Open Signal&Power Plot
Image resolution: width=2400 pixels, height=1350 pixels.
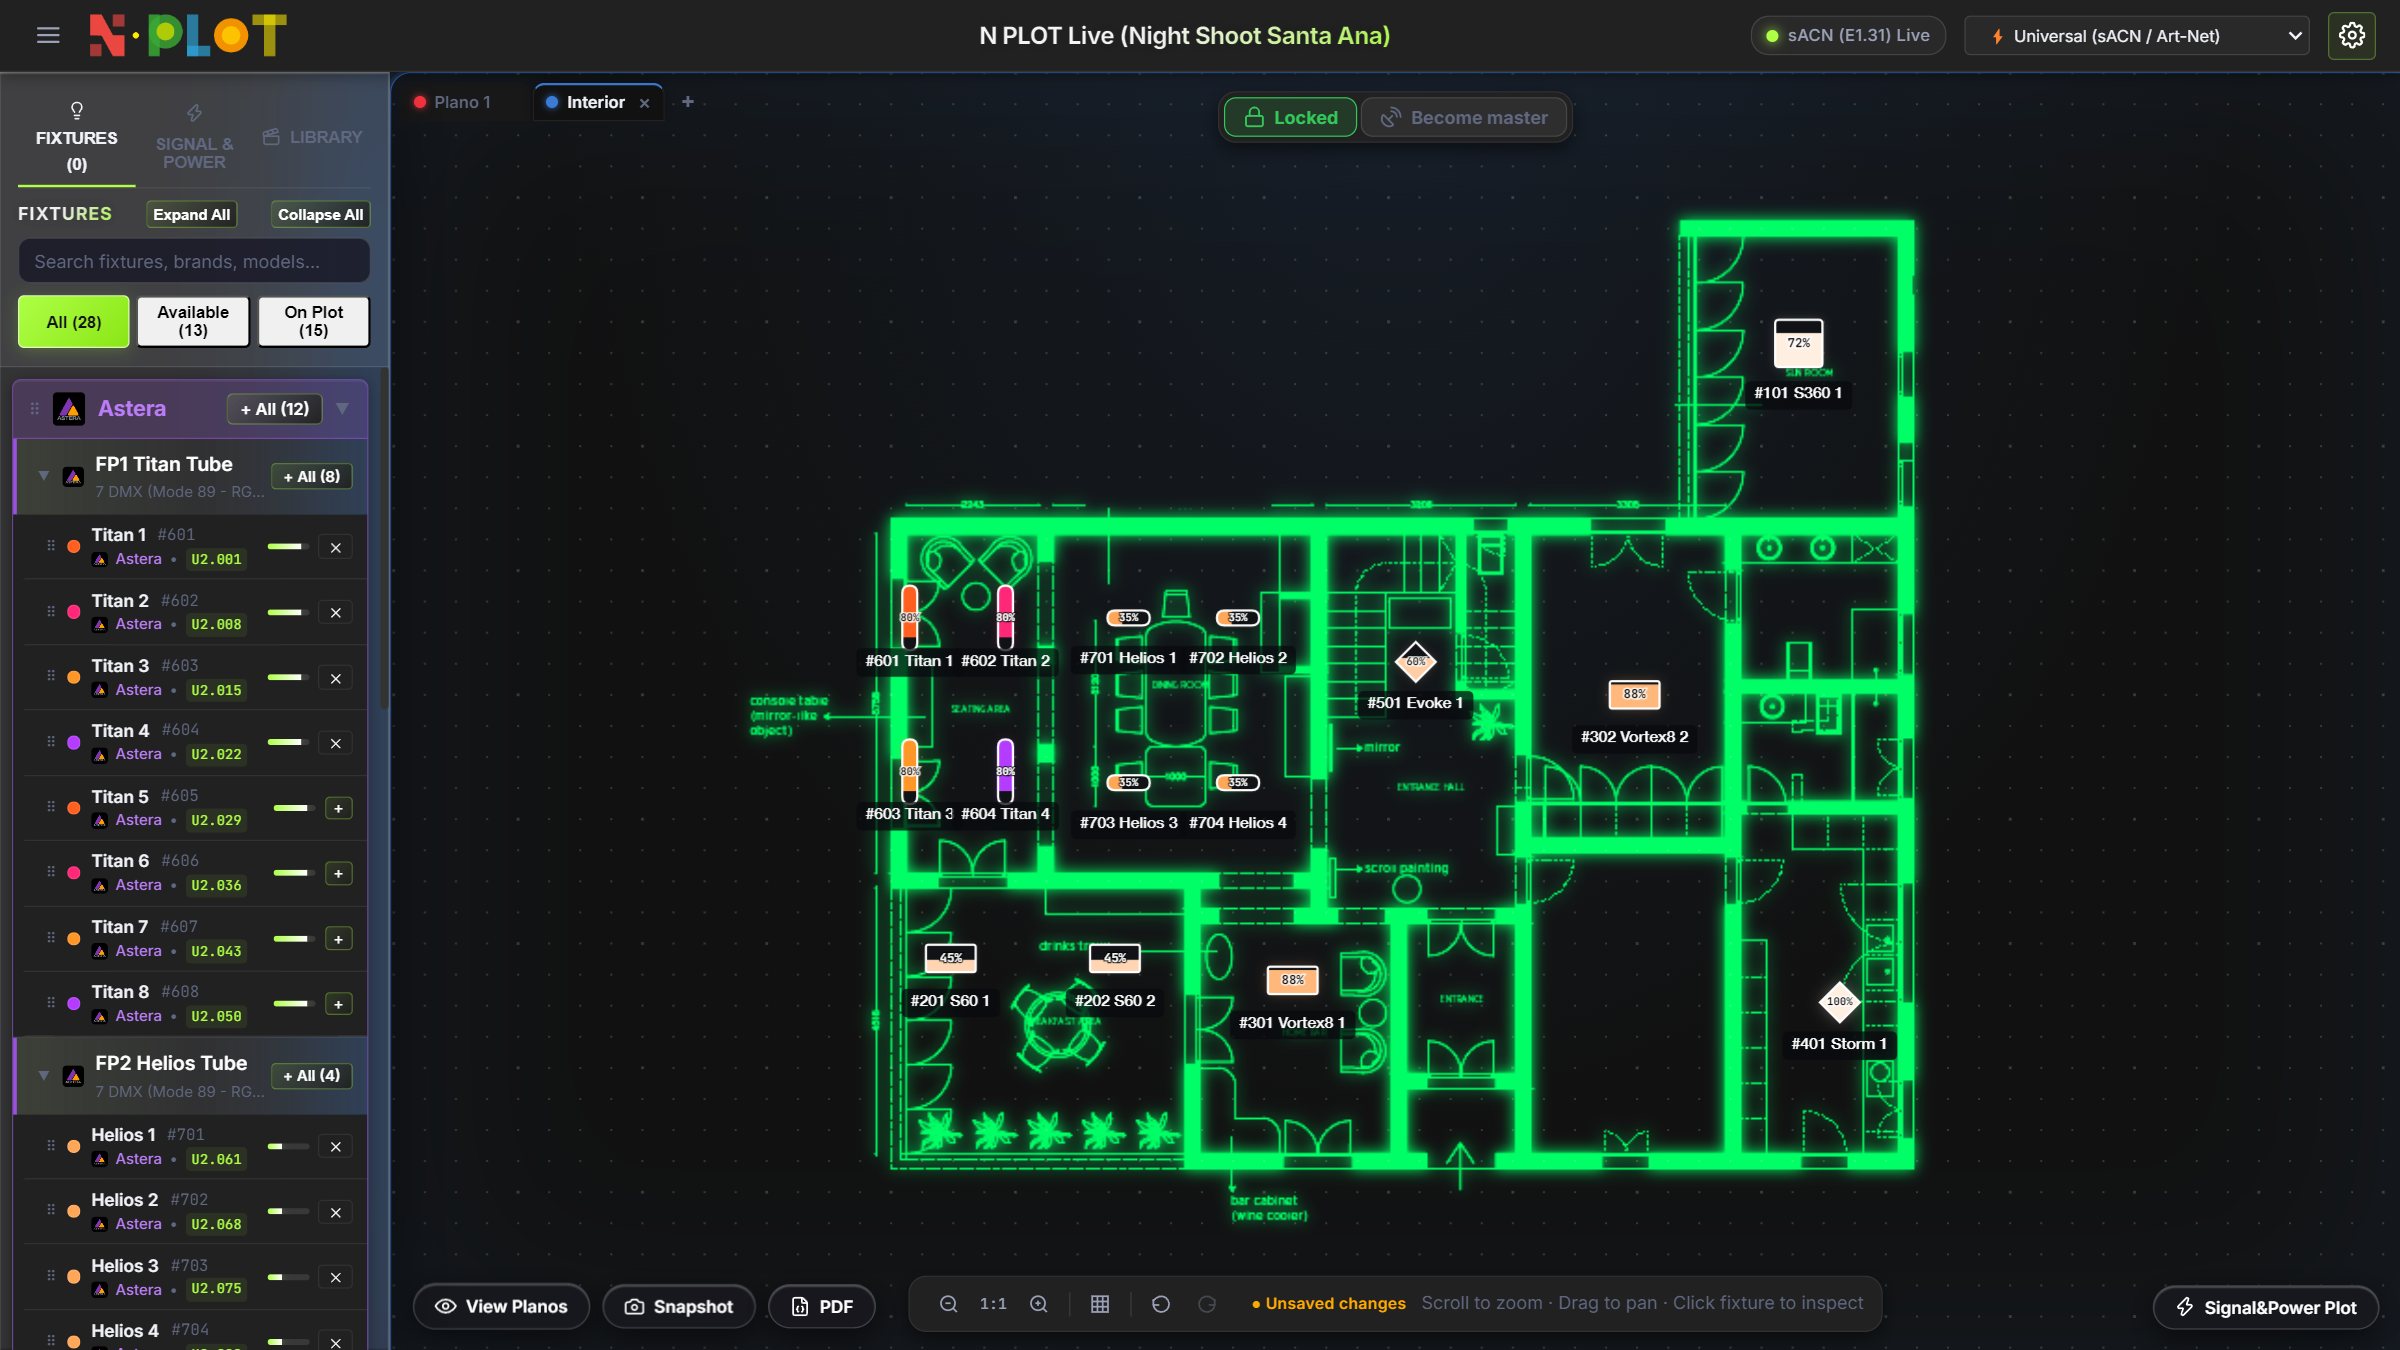[x=2266, y=1308]
